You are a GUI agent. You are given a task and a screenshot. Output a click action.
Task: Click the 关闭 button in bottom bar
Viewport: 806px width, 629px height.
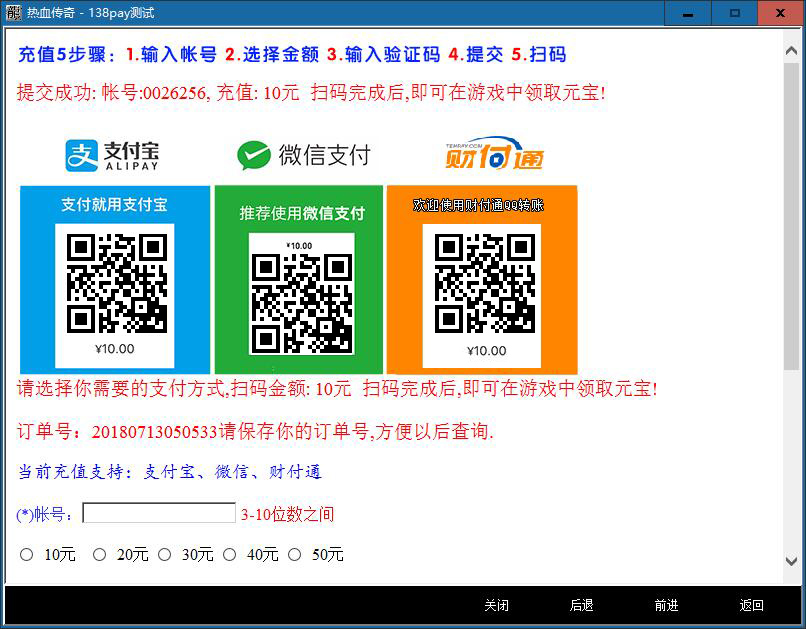tap(497, 605)
